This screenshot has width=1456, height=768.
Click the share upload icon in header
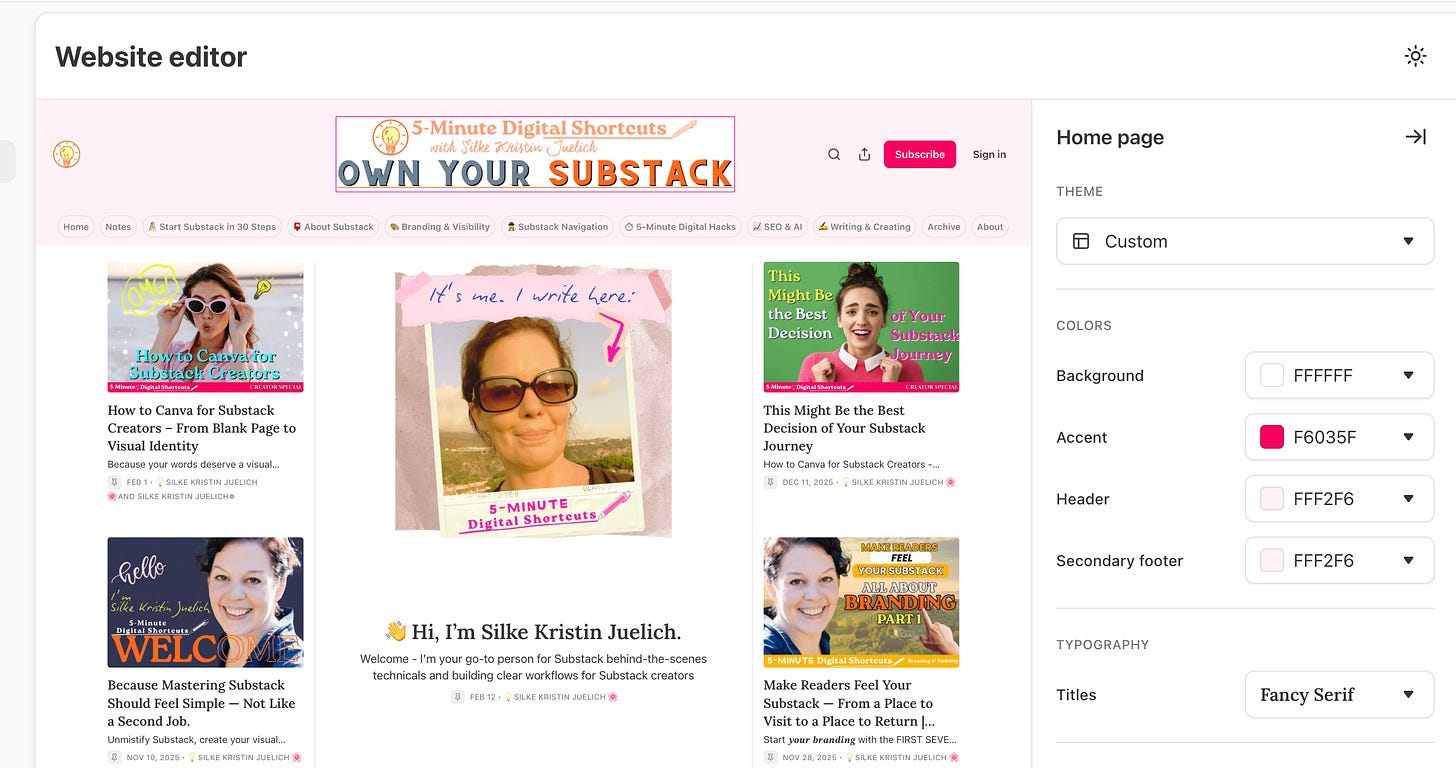click(x=864, y=154)
